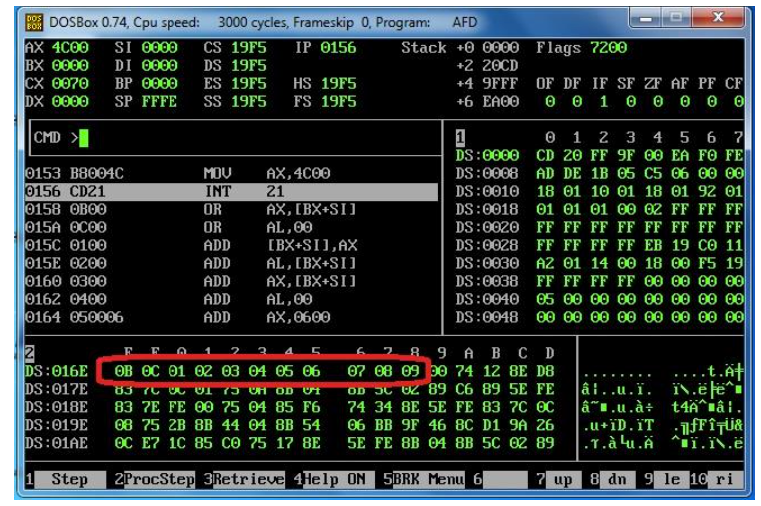Select highlighted INT 21 instruction line
This screenshot has height=506, width=761.
(230, 191)
